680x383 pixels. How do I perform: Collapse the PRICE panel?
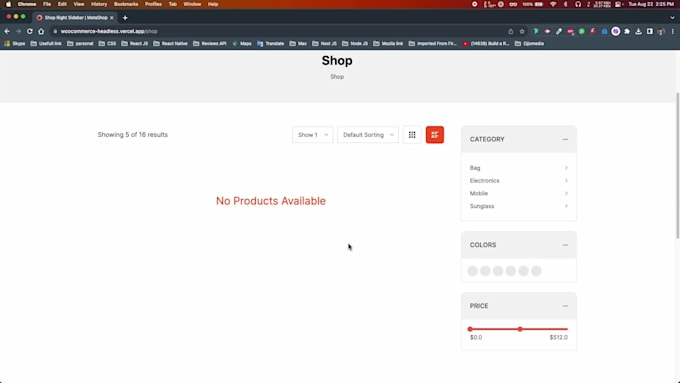pyautogui.click(x=565, y=306)
